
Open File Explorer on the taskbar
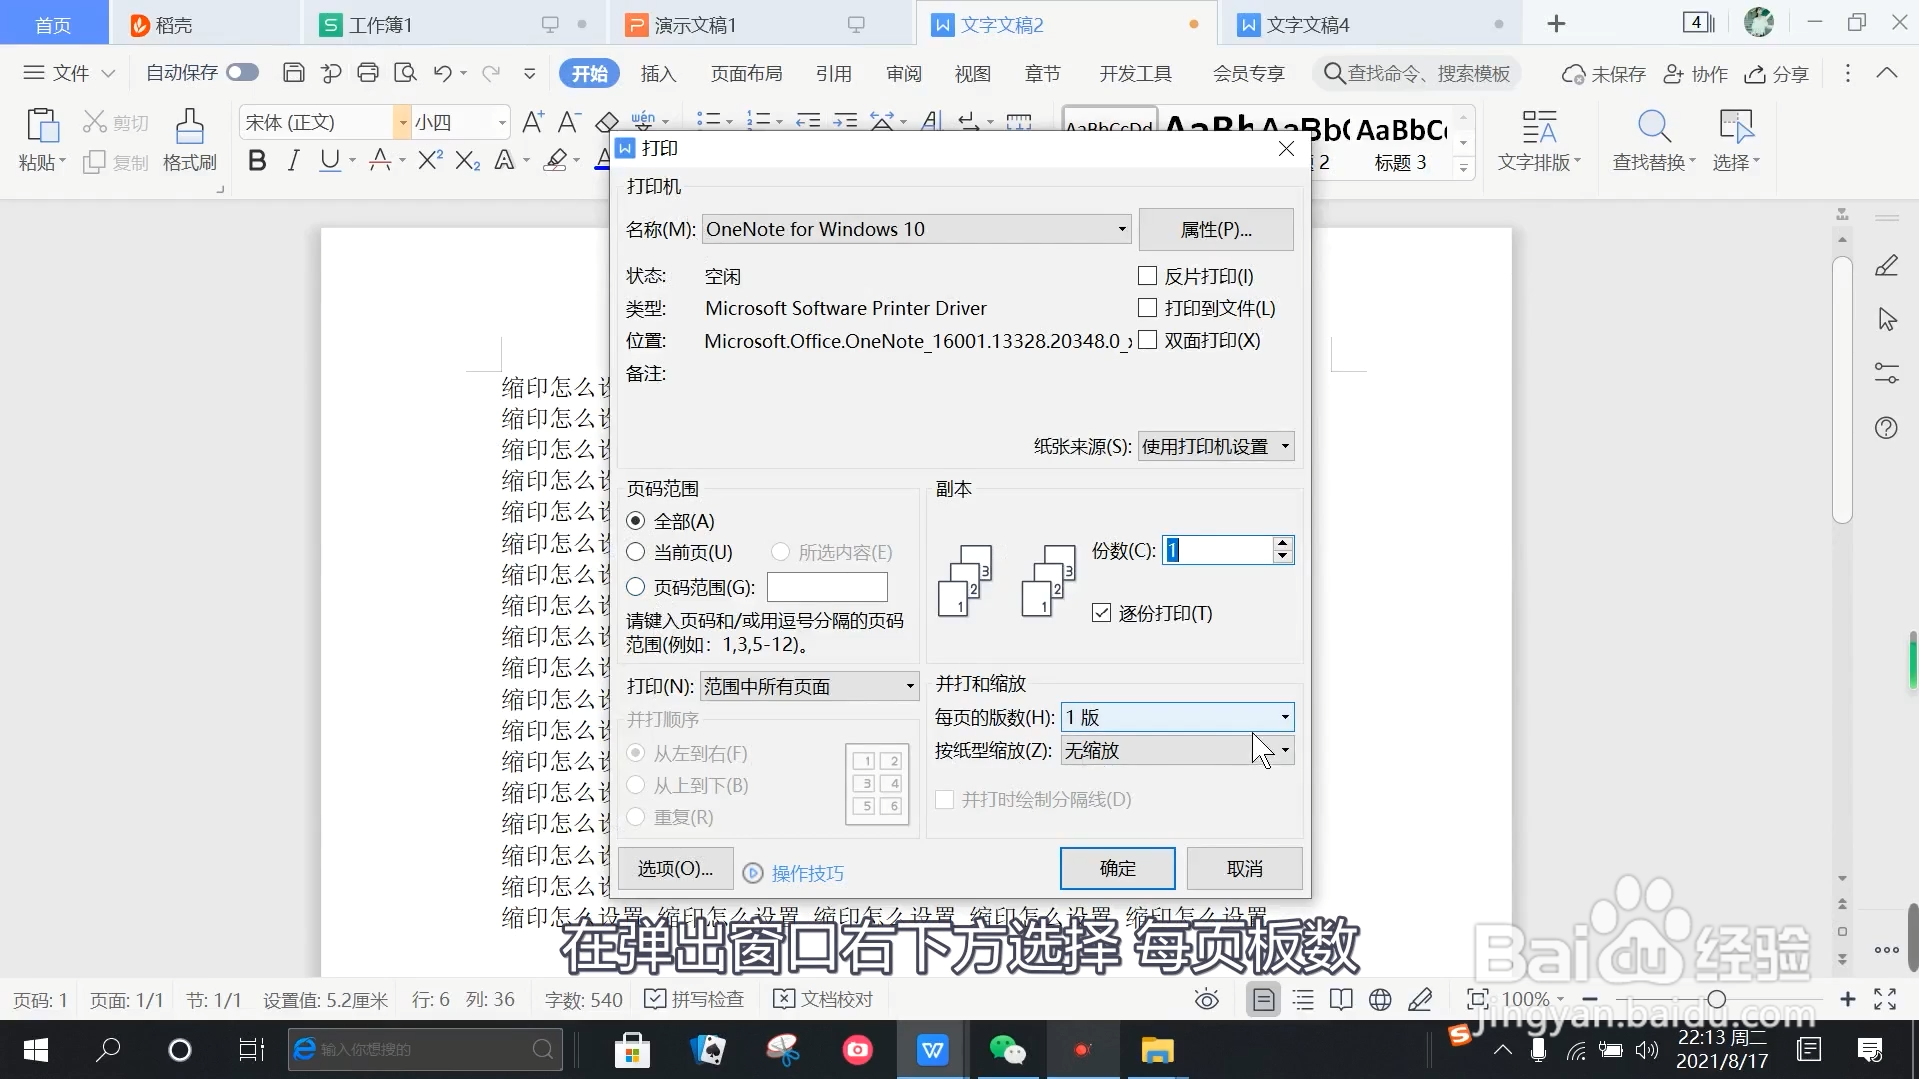1157,1050
